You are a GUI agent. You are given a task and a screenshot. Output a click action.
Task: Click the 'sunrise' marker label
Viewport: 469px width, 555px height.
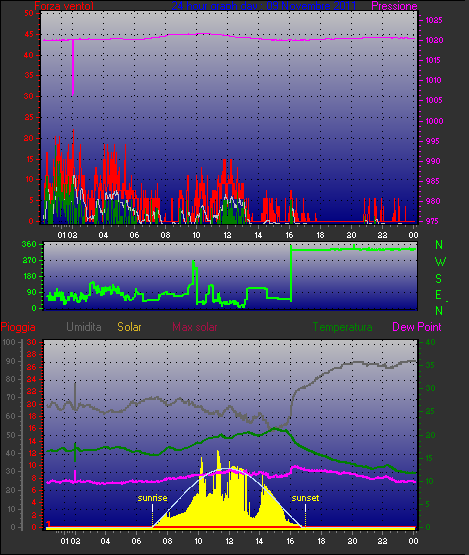pyautogui.click(x=152, y=498)
